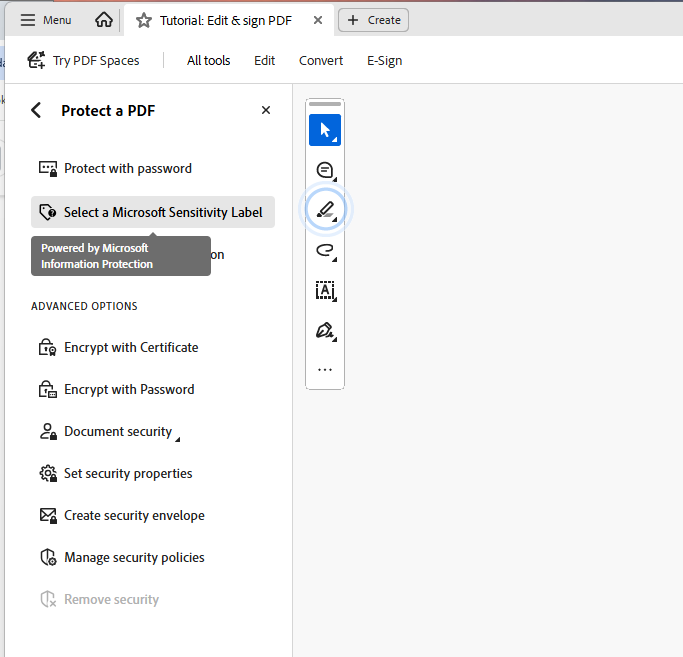Go to the Home view
Screen dimensions: 683x657
coord(104,20)
